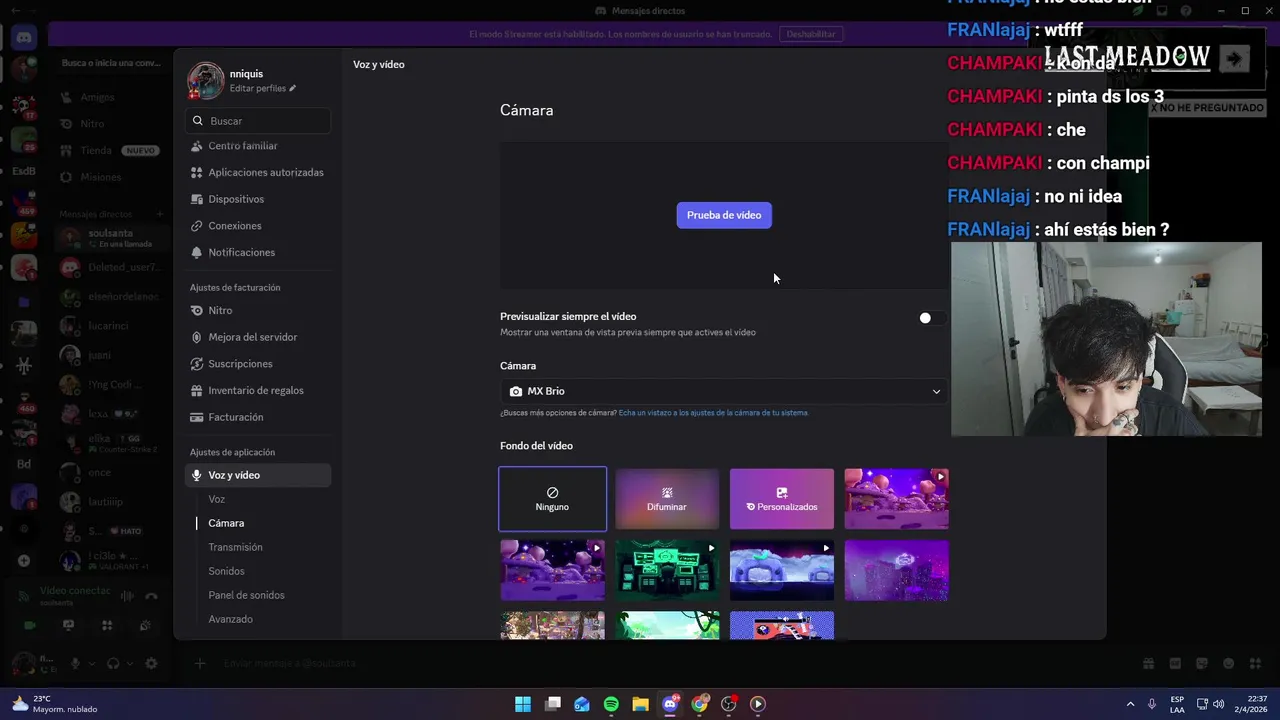The image size is (1280, 720).
Task: Open noise suppression waveform icon
Action: [127, 596]
